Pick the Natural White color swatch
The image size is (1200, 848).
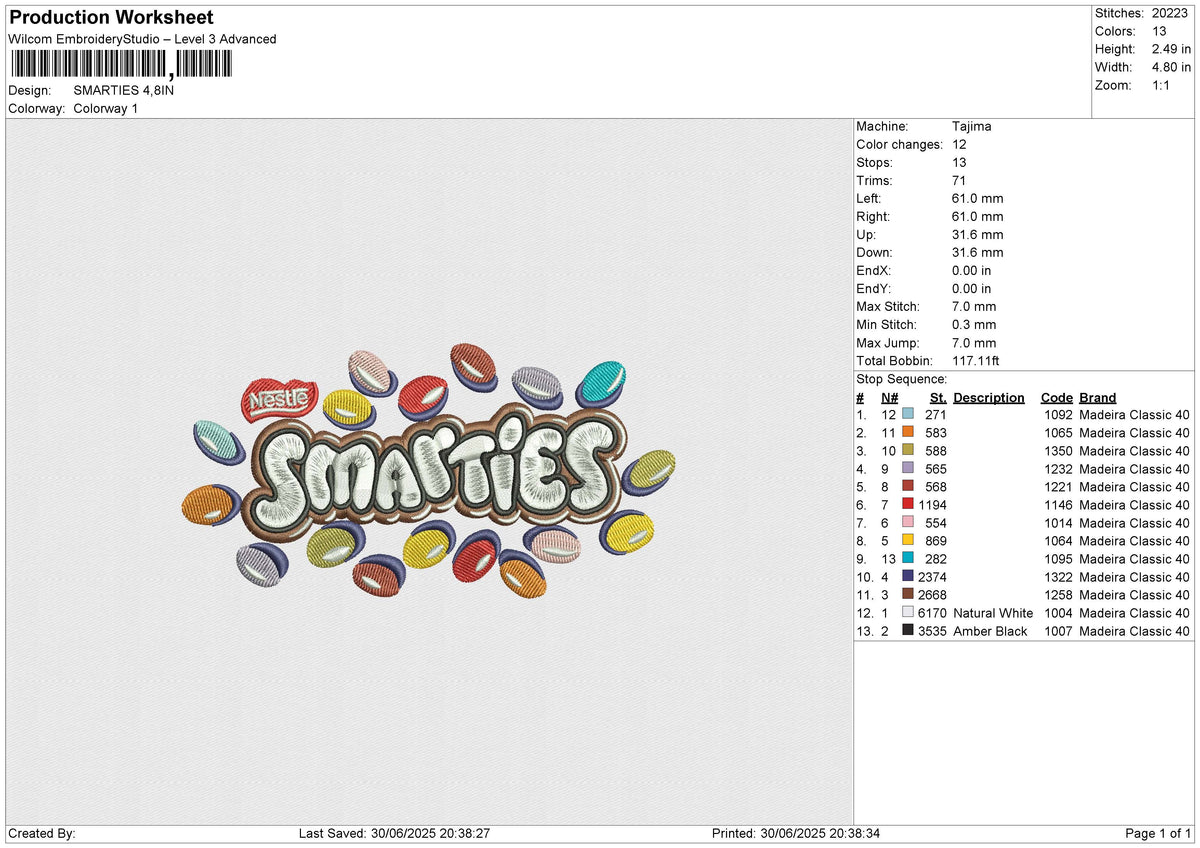[908, 612]
